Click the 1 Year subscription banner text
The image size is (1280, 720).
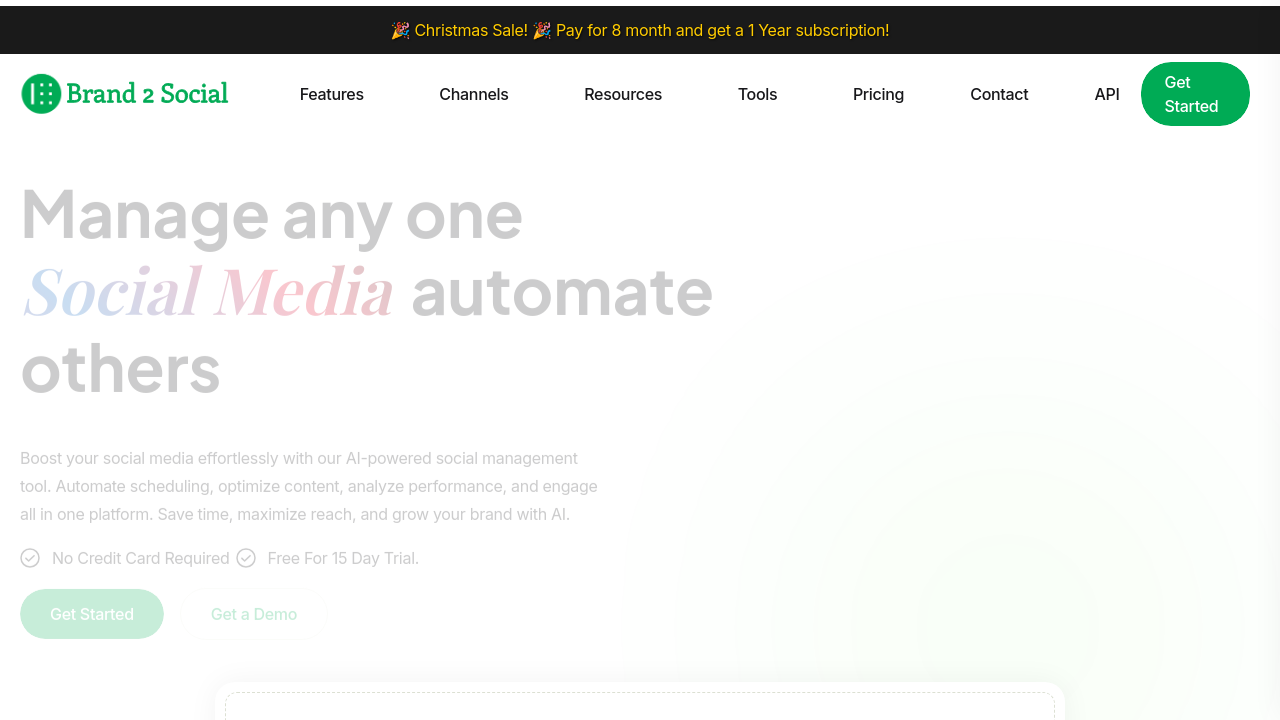pyautogui.click(x=818, y=30)
